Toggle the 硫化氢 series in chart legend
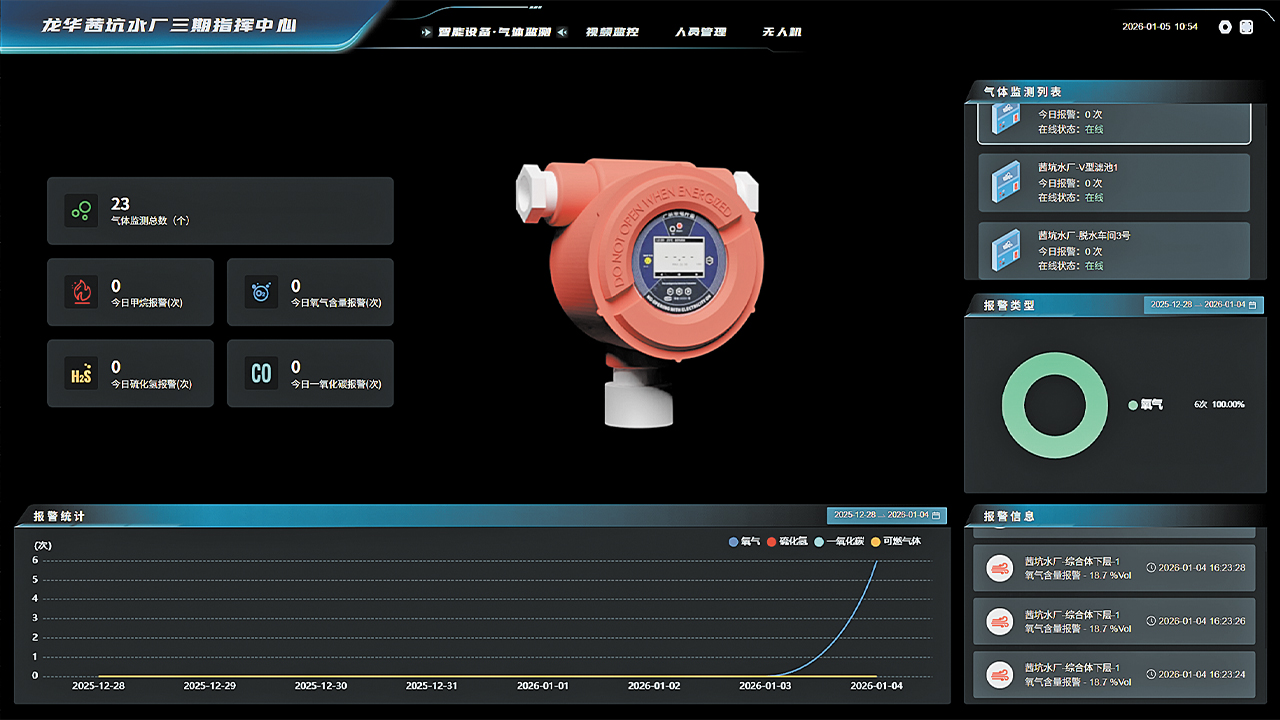 tap(787, 541)
